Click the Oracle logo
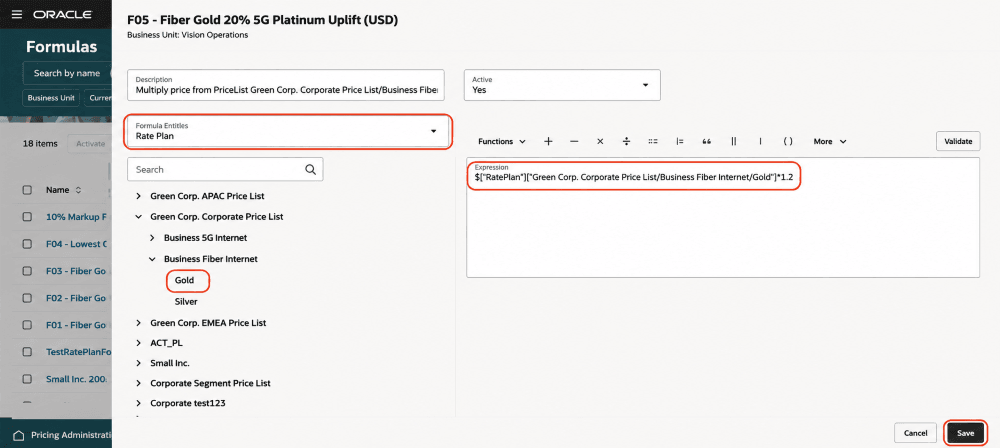1000x448 pixels. coord(62,14)
